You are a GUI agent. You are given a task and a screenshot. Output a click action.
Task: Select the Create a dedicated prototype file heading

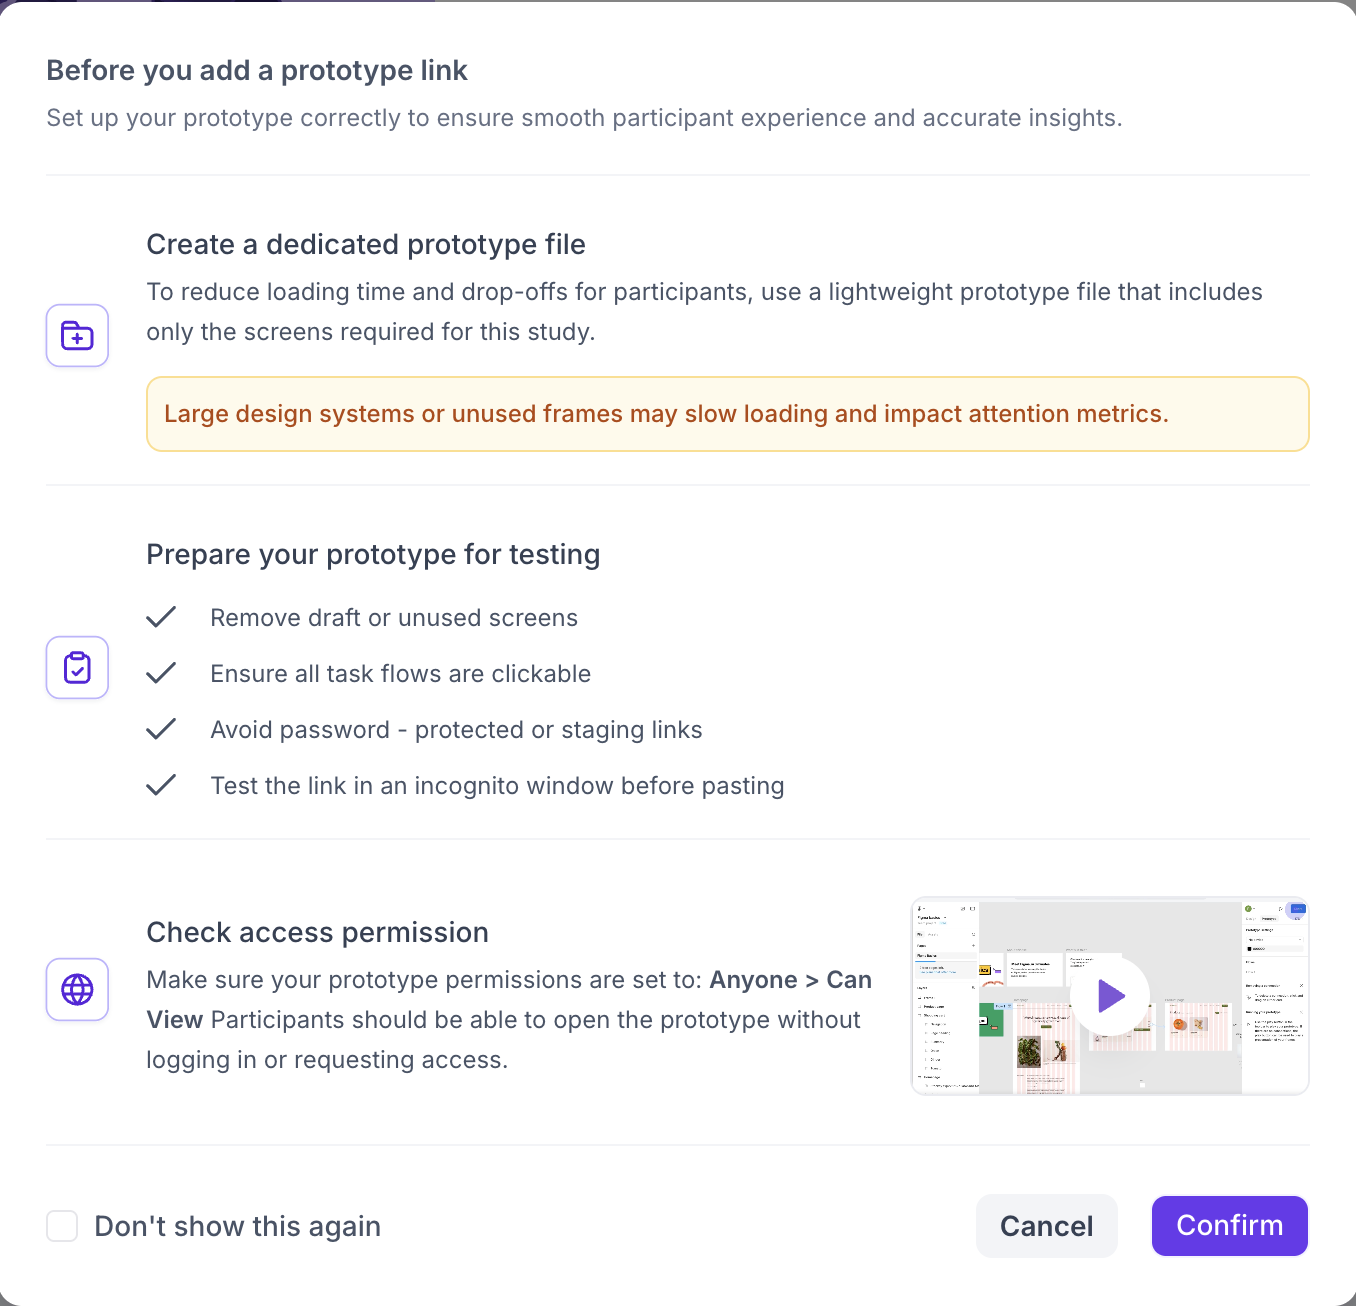point(366,244)
